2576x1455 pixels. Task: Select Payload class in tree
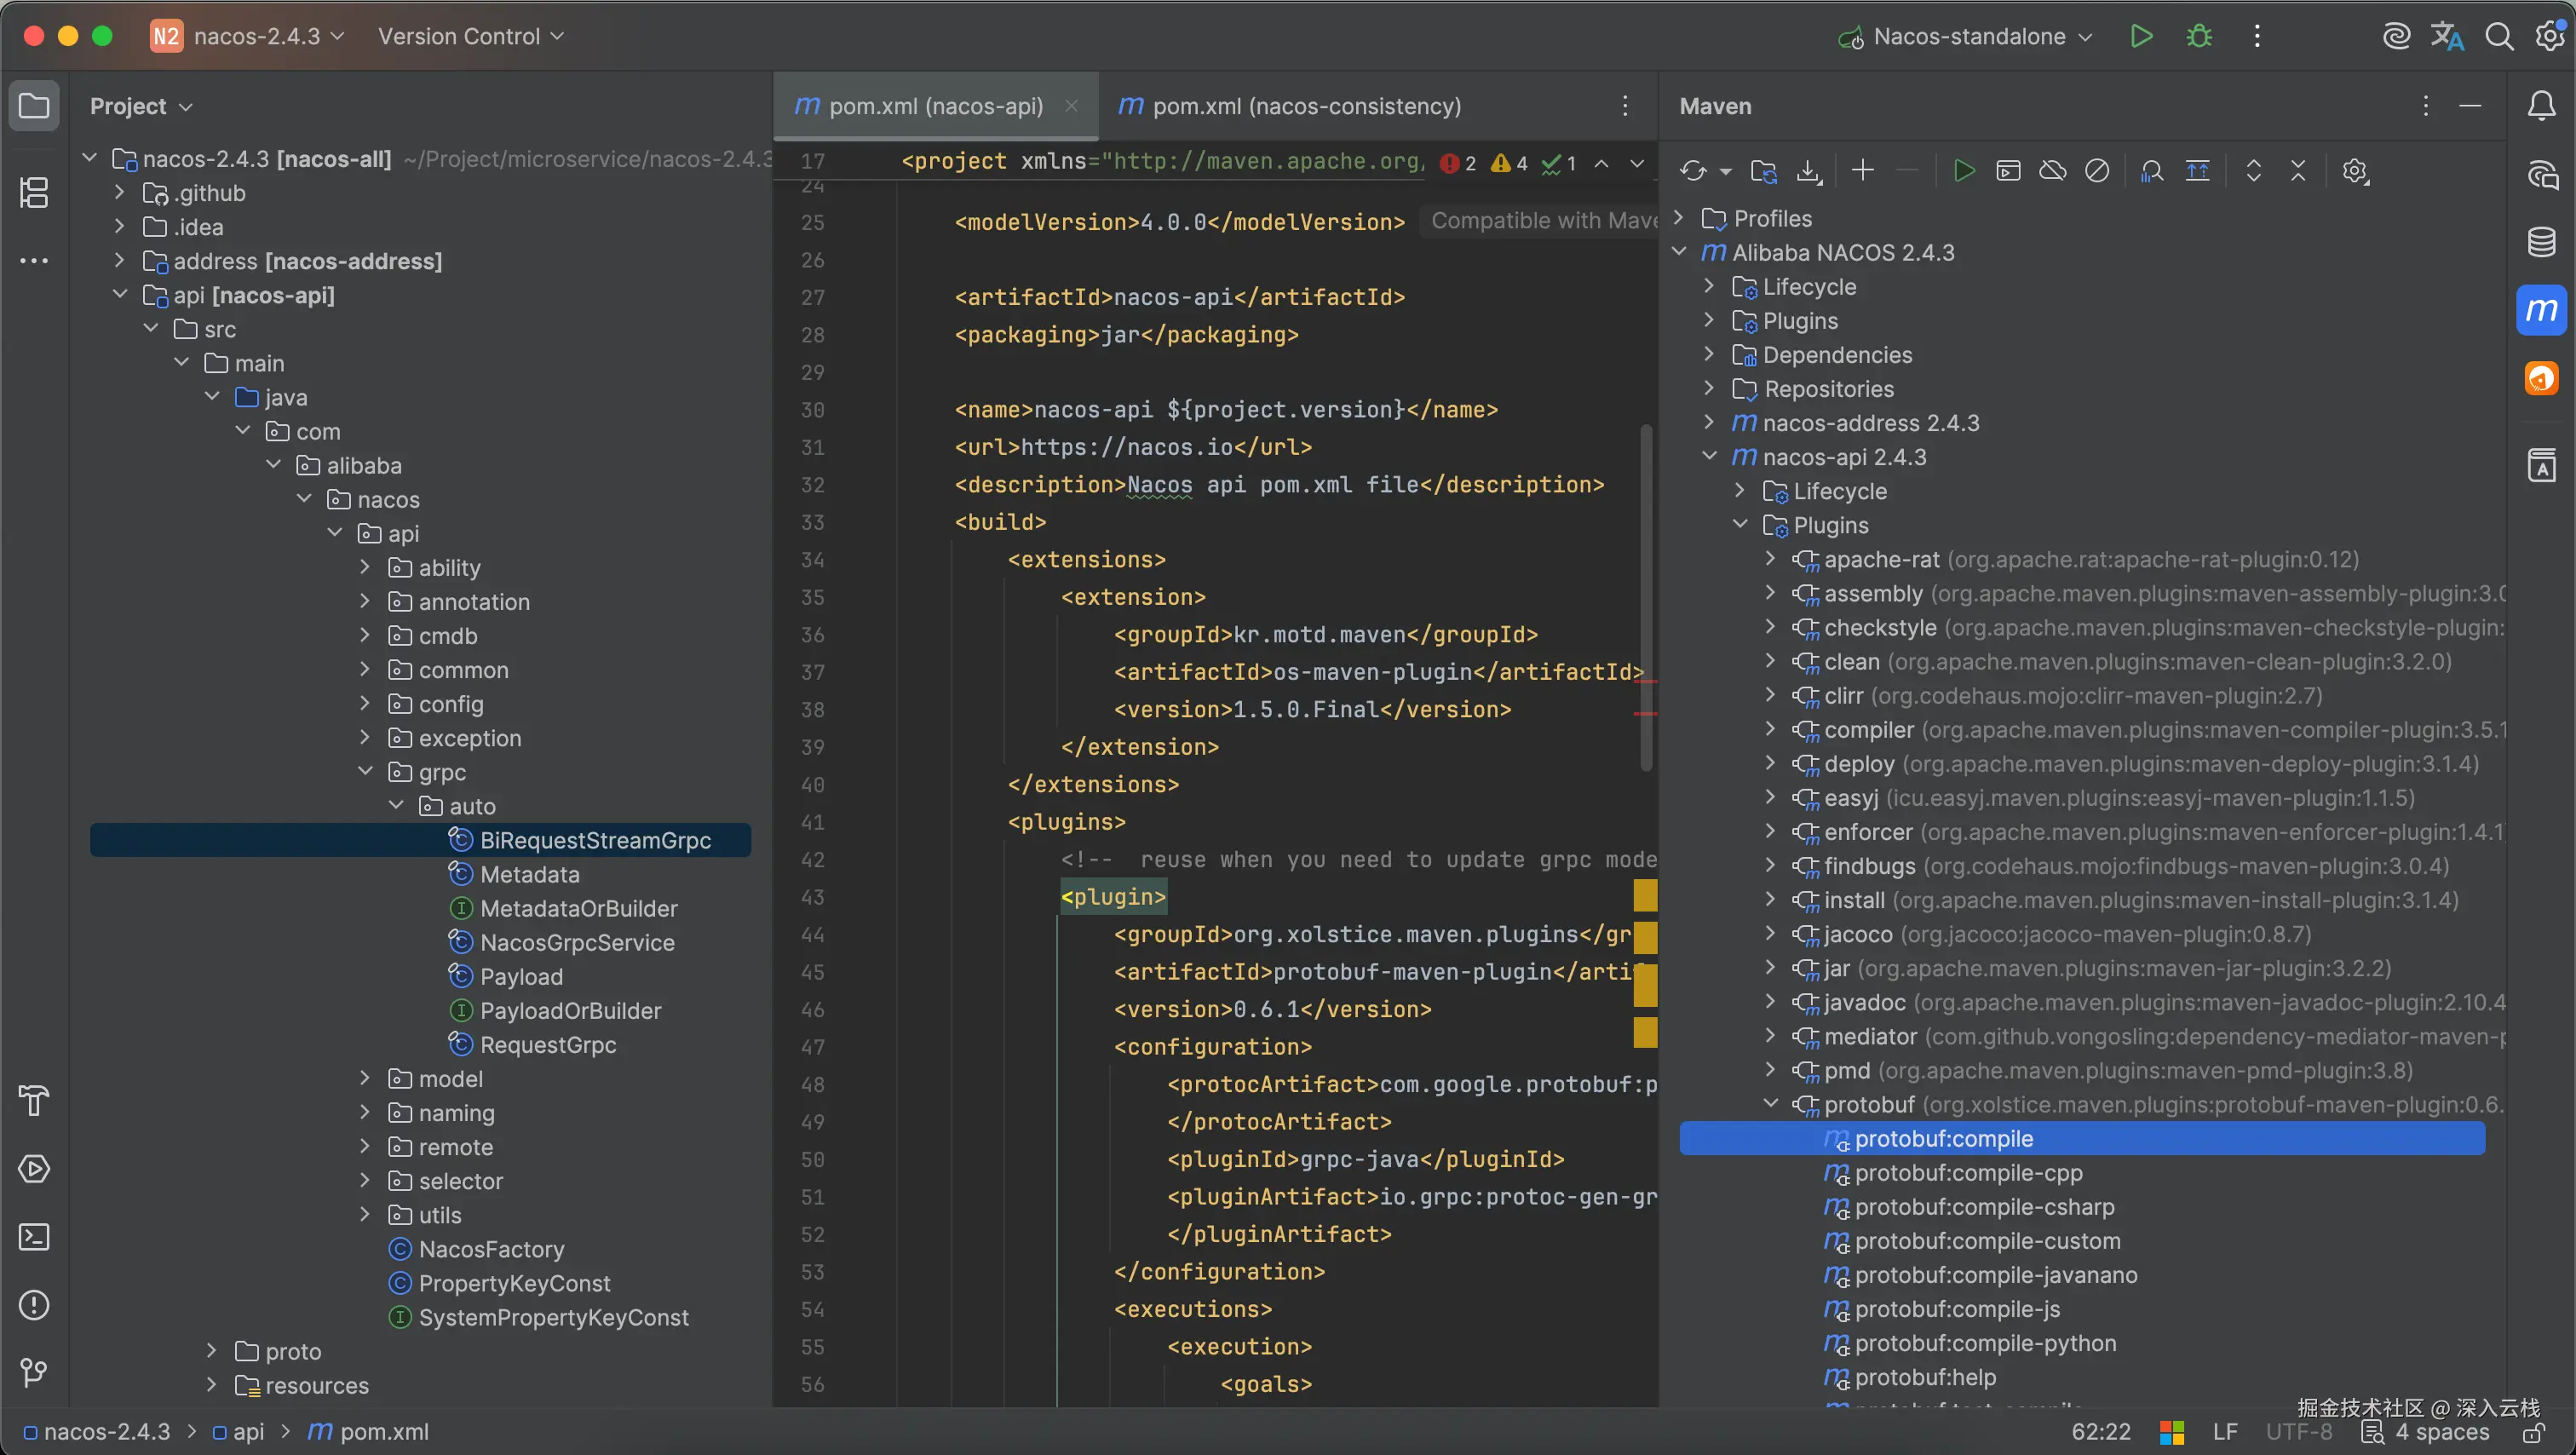point(521,976)
